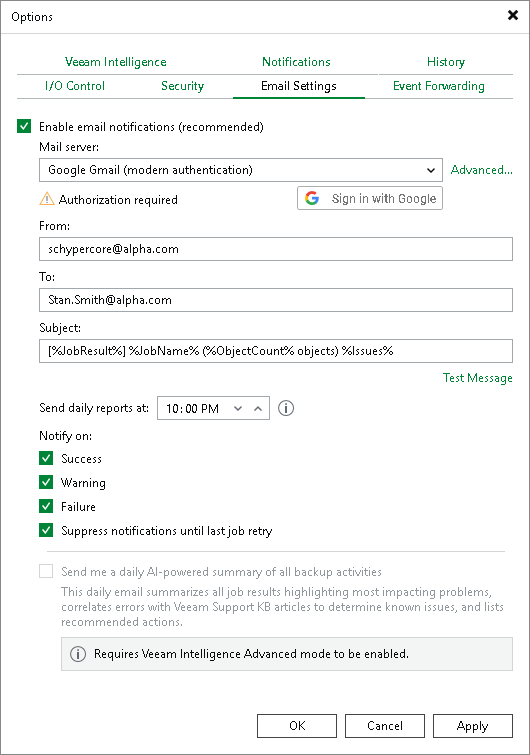
Task: Switch to the Notifications tab
Action: (x=296, y=62)
